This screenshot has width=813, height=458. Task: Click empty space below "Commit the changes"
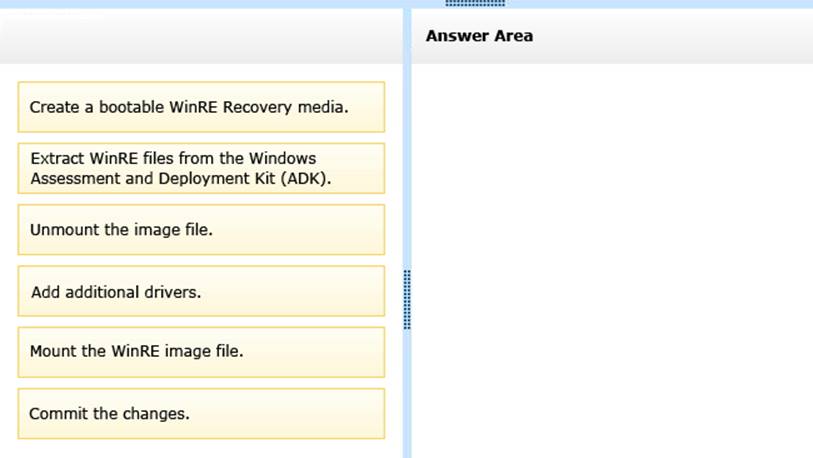(x=200, y=448)
